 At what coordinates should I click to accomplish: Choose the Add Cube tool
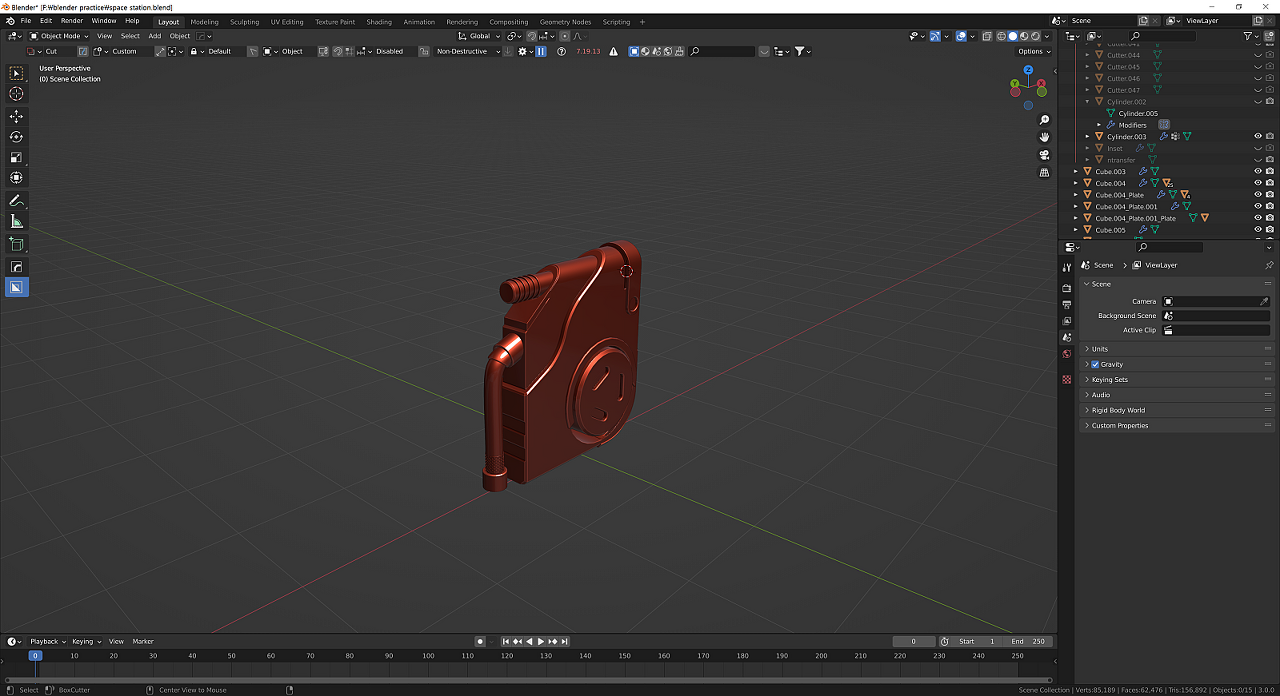(16, 244)
